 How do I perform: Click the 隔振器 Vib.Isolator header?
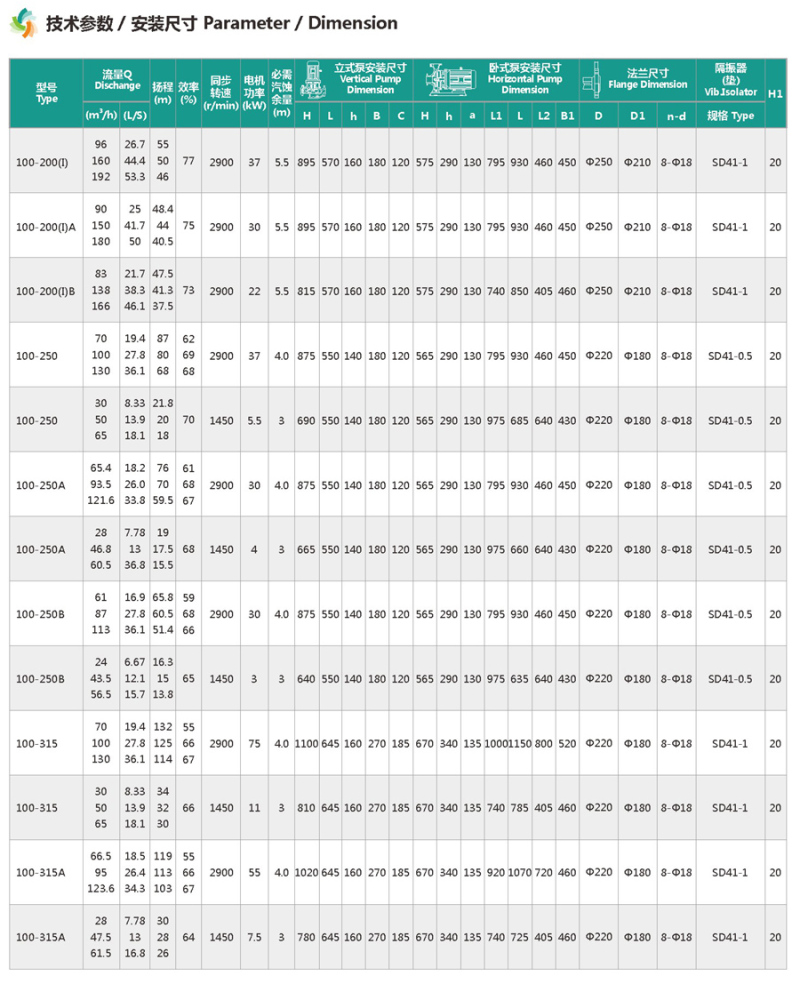[x=730, y=80]
